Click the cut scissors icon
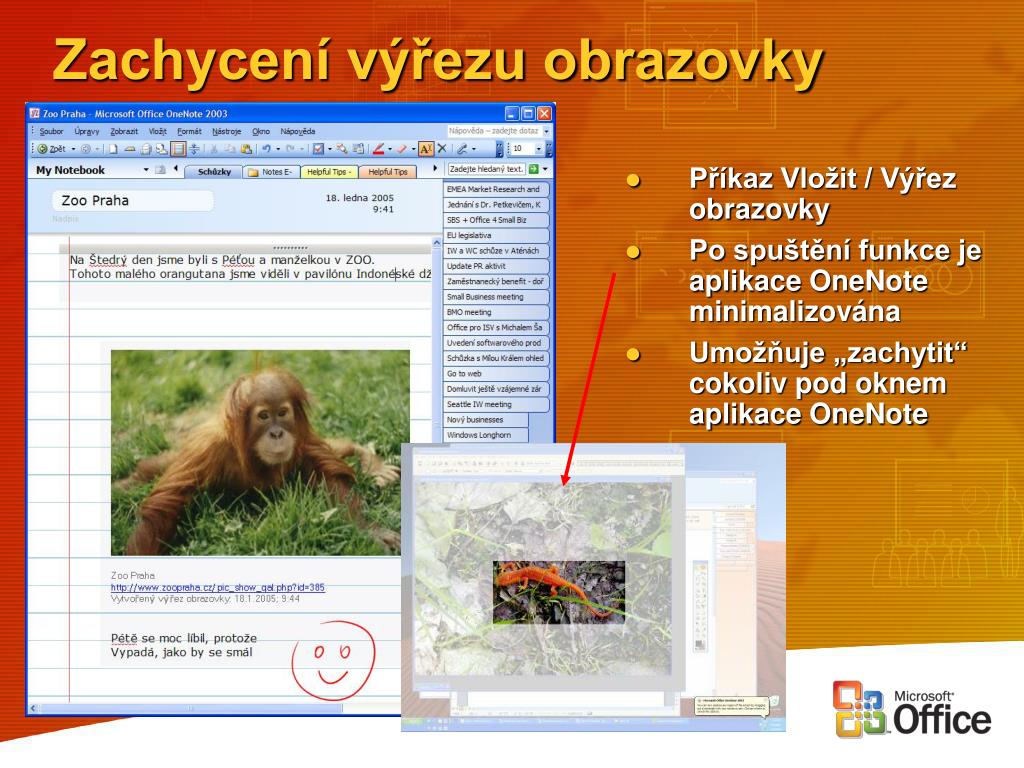The height and width of the screenshot is (768, 1024). tap(214, 149)
